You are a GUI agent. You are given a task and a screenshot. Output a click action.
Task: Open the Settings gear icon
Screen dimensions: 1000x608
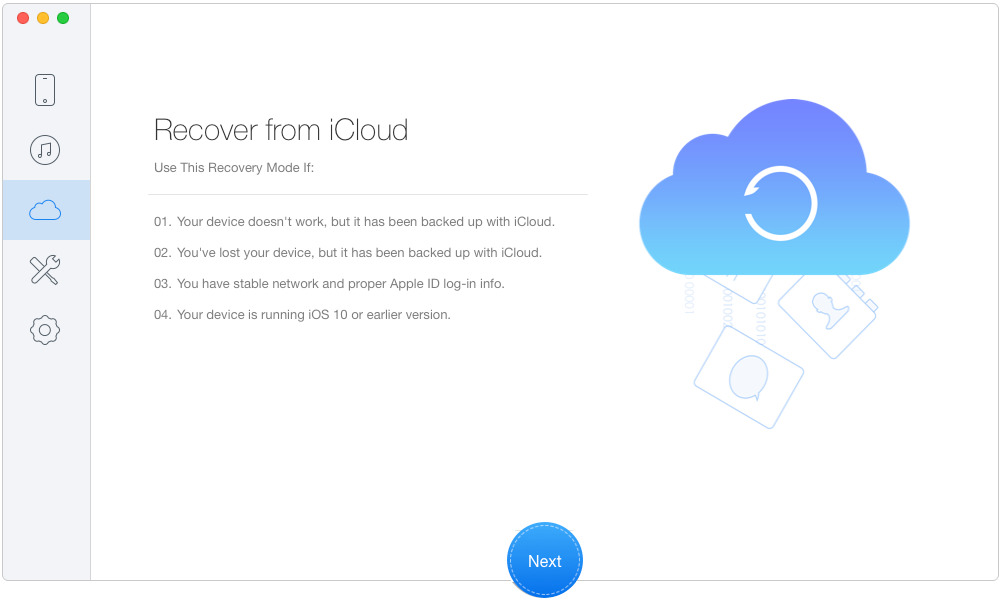(45, 330)
